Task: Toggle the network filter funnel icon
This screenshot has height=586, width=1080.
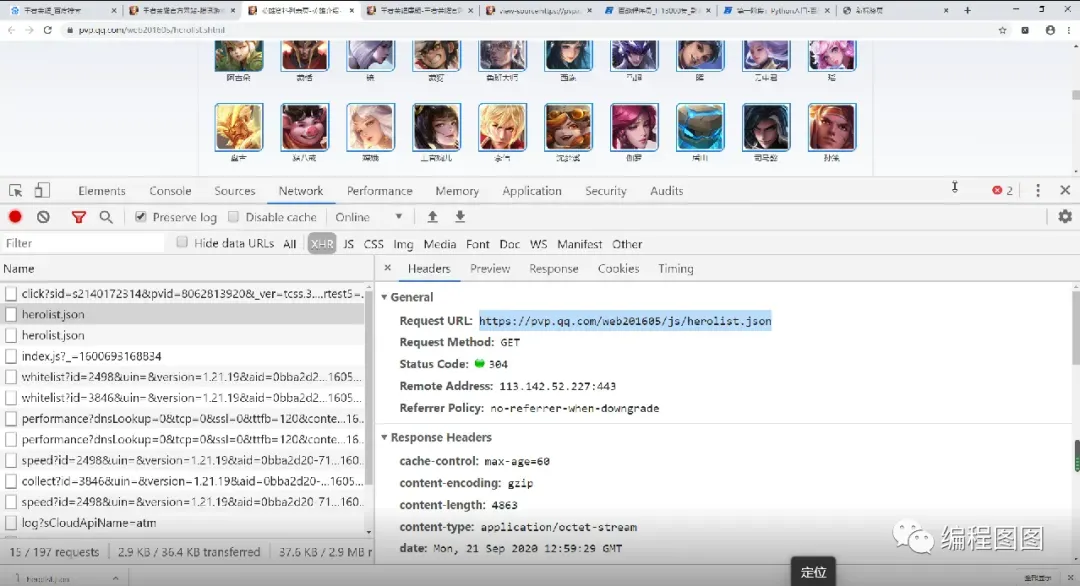Action: click(x=79, y=218)
